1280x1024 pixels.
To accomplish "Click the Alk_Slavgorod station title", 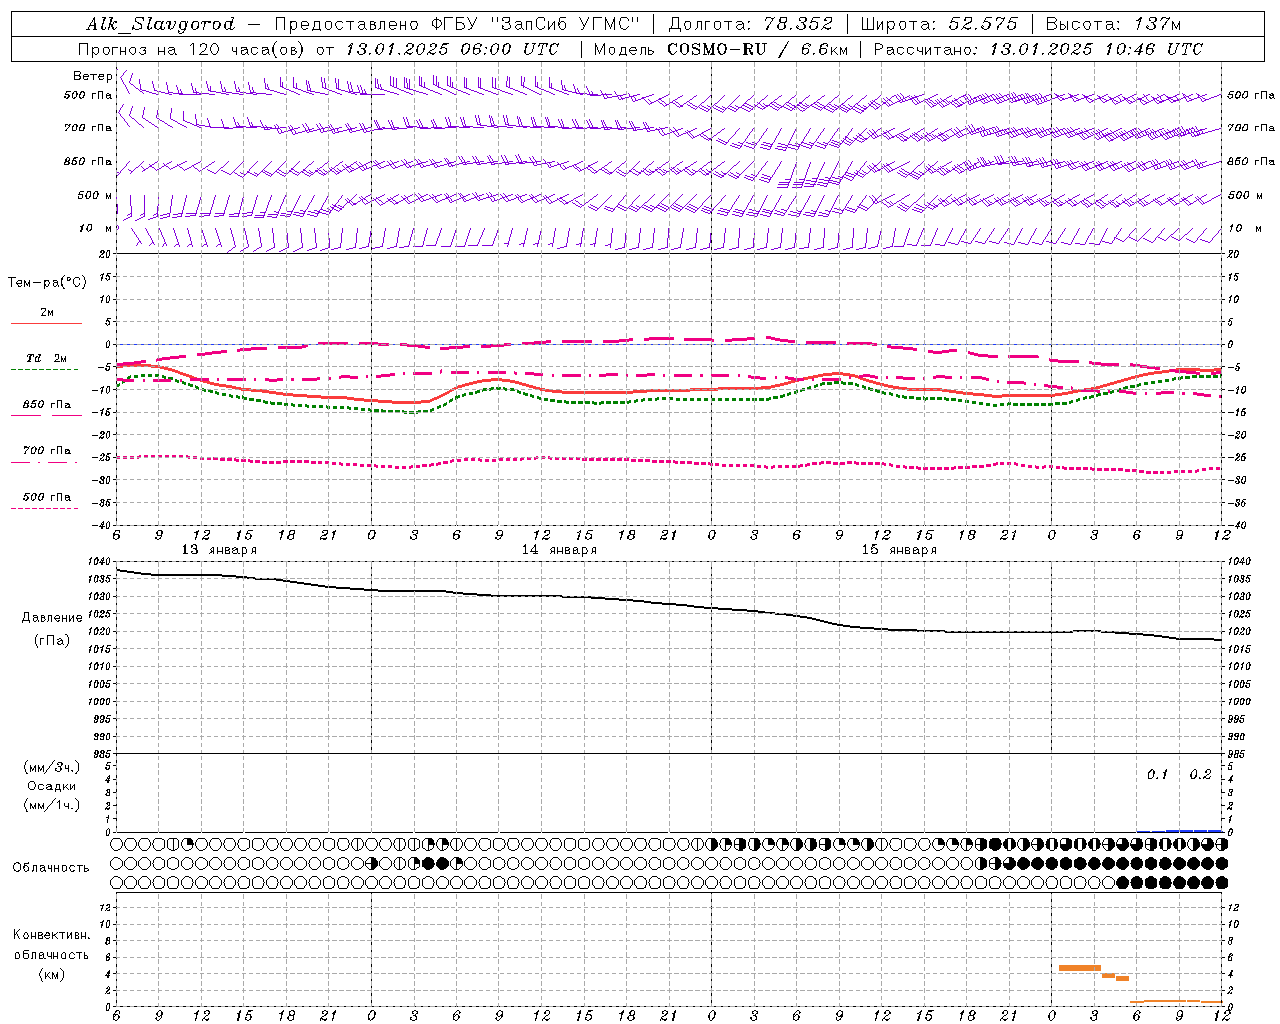I will pyautogui.click(x=161, y=24).
